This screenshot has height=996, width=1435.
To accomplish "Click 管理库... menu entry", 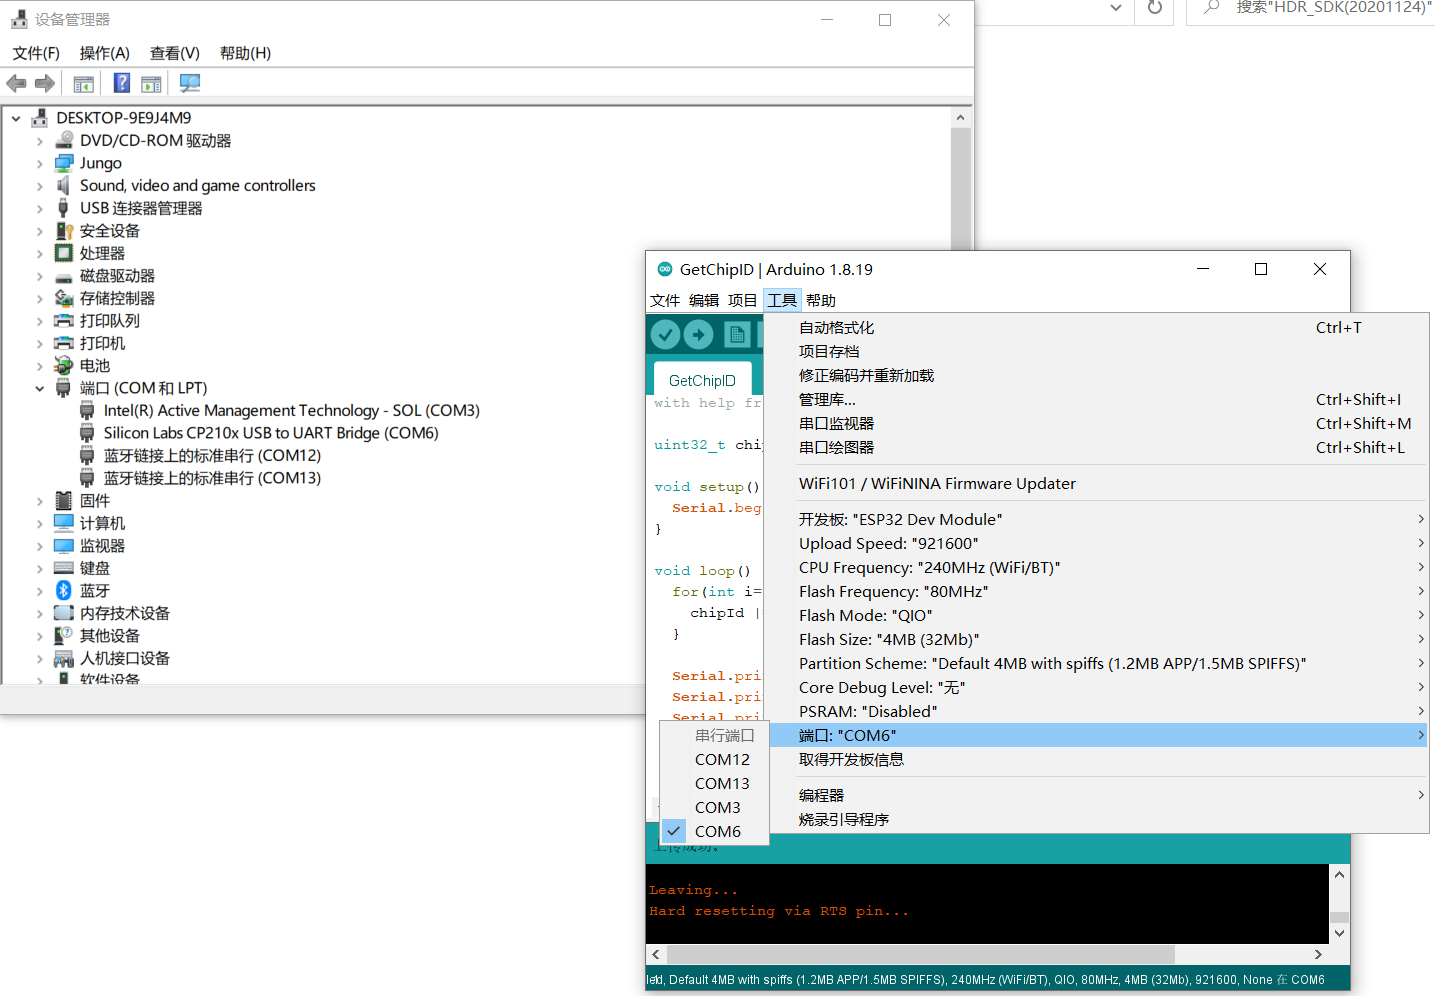I will tap(1098, 399).
